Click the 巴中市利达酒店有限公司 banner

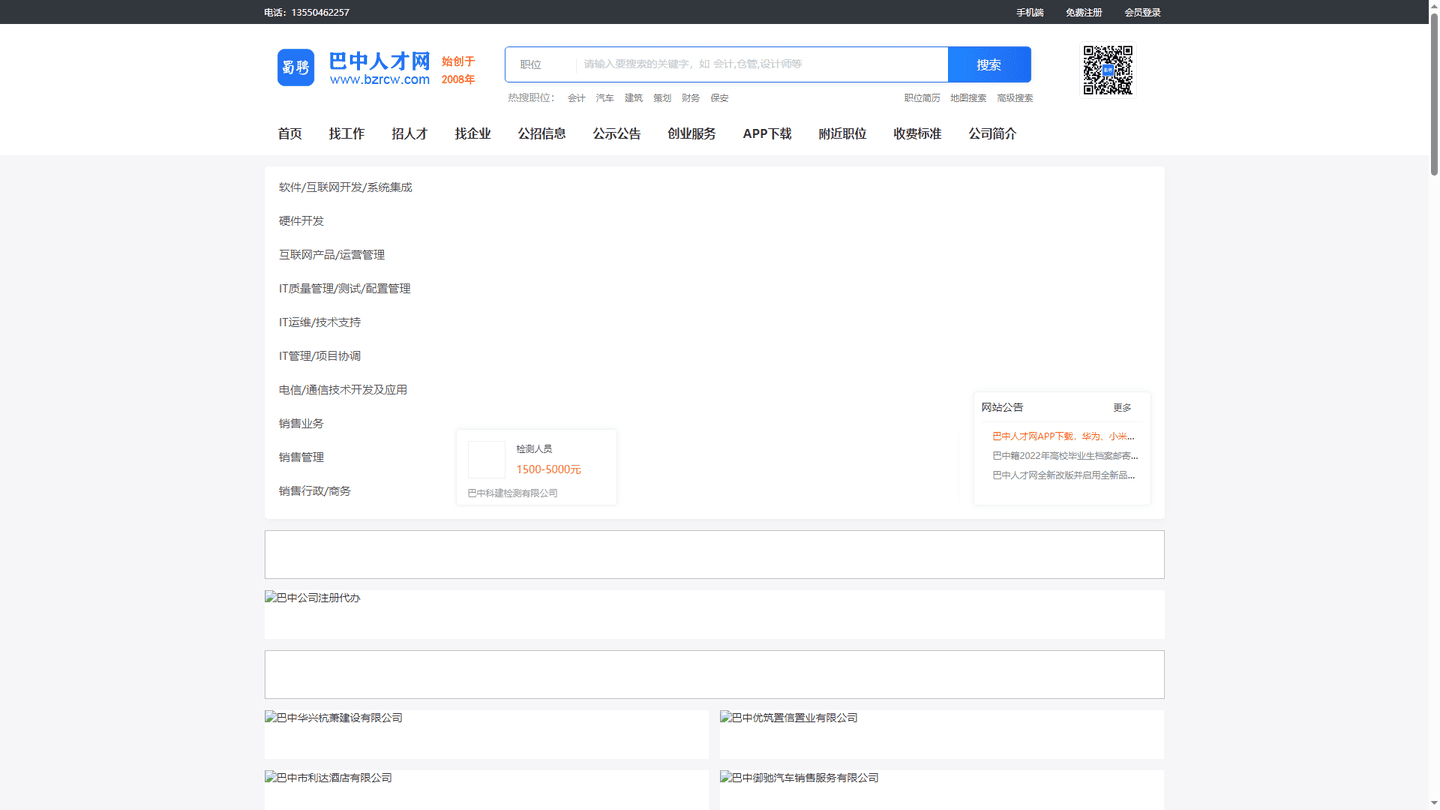click(x=486, y=789)
